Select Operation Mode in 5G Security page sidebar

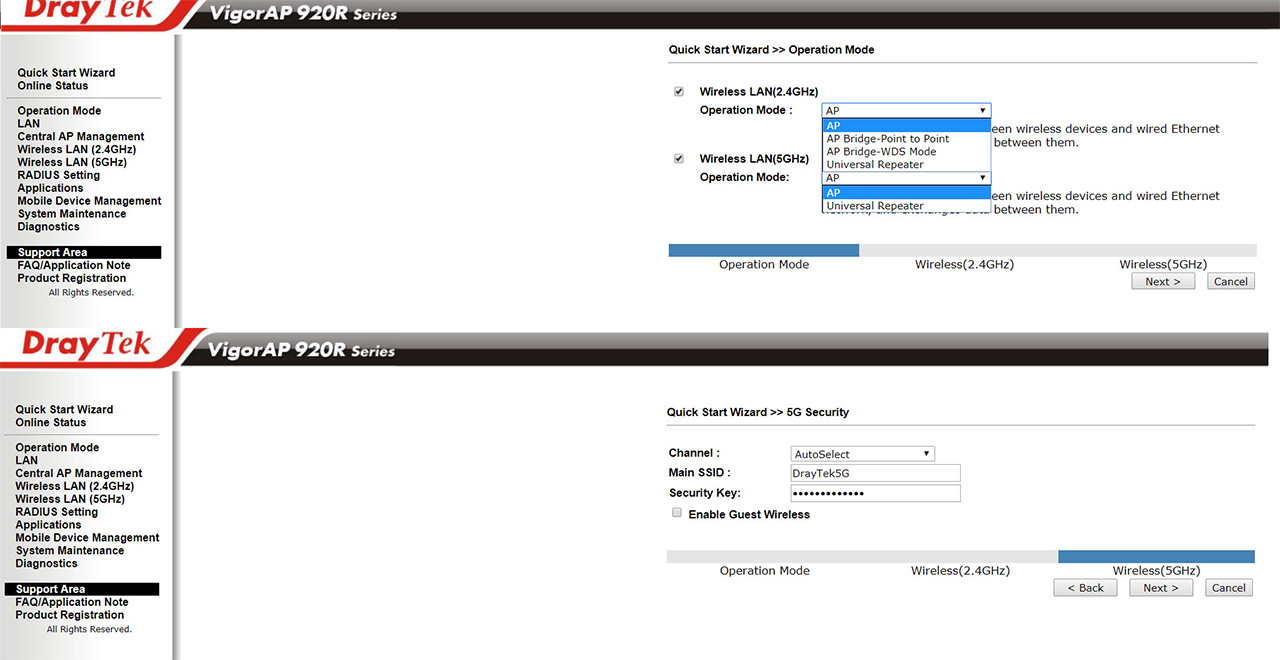[x=57, y=448]
